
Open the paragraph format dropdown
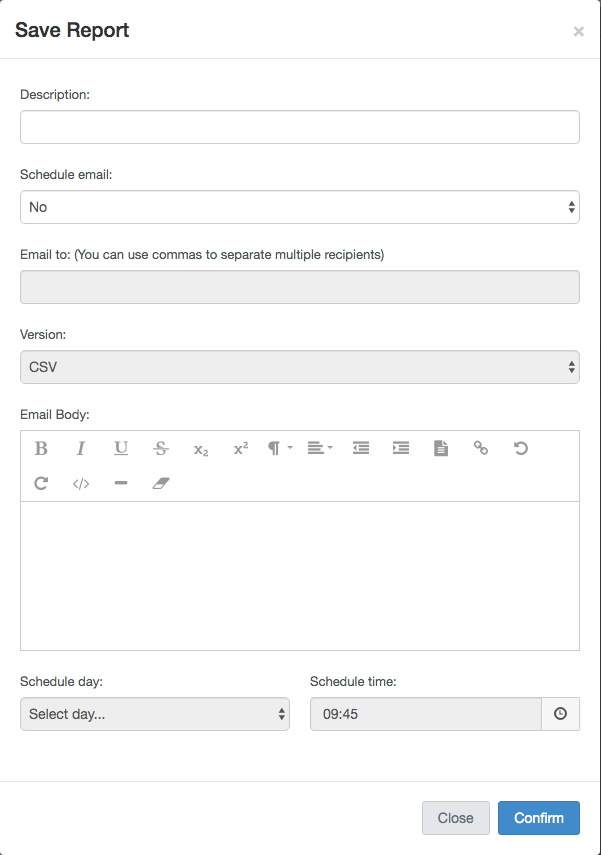pyautogui.click(x=280, y=449)
